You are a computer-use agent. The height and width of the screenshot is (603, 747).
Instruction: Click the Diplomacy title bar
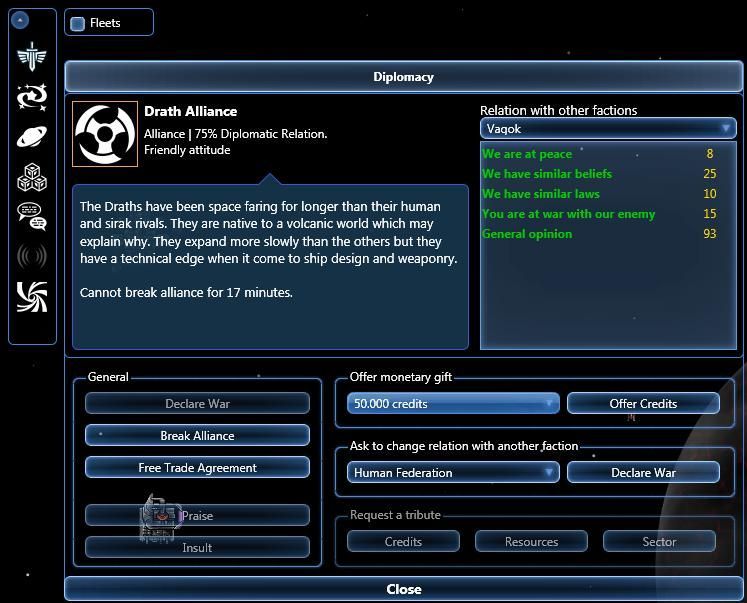point(404,77)
